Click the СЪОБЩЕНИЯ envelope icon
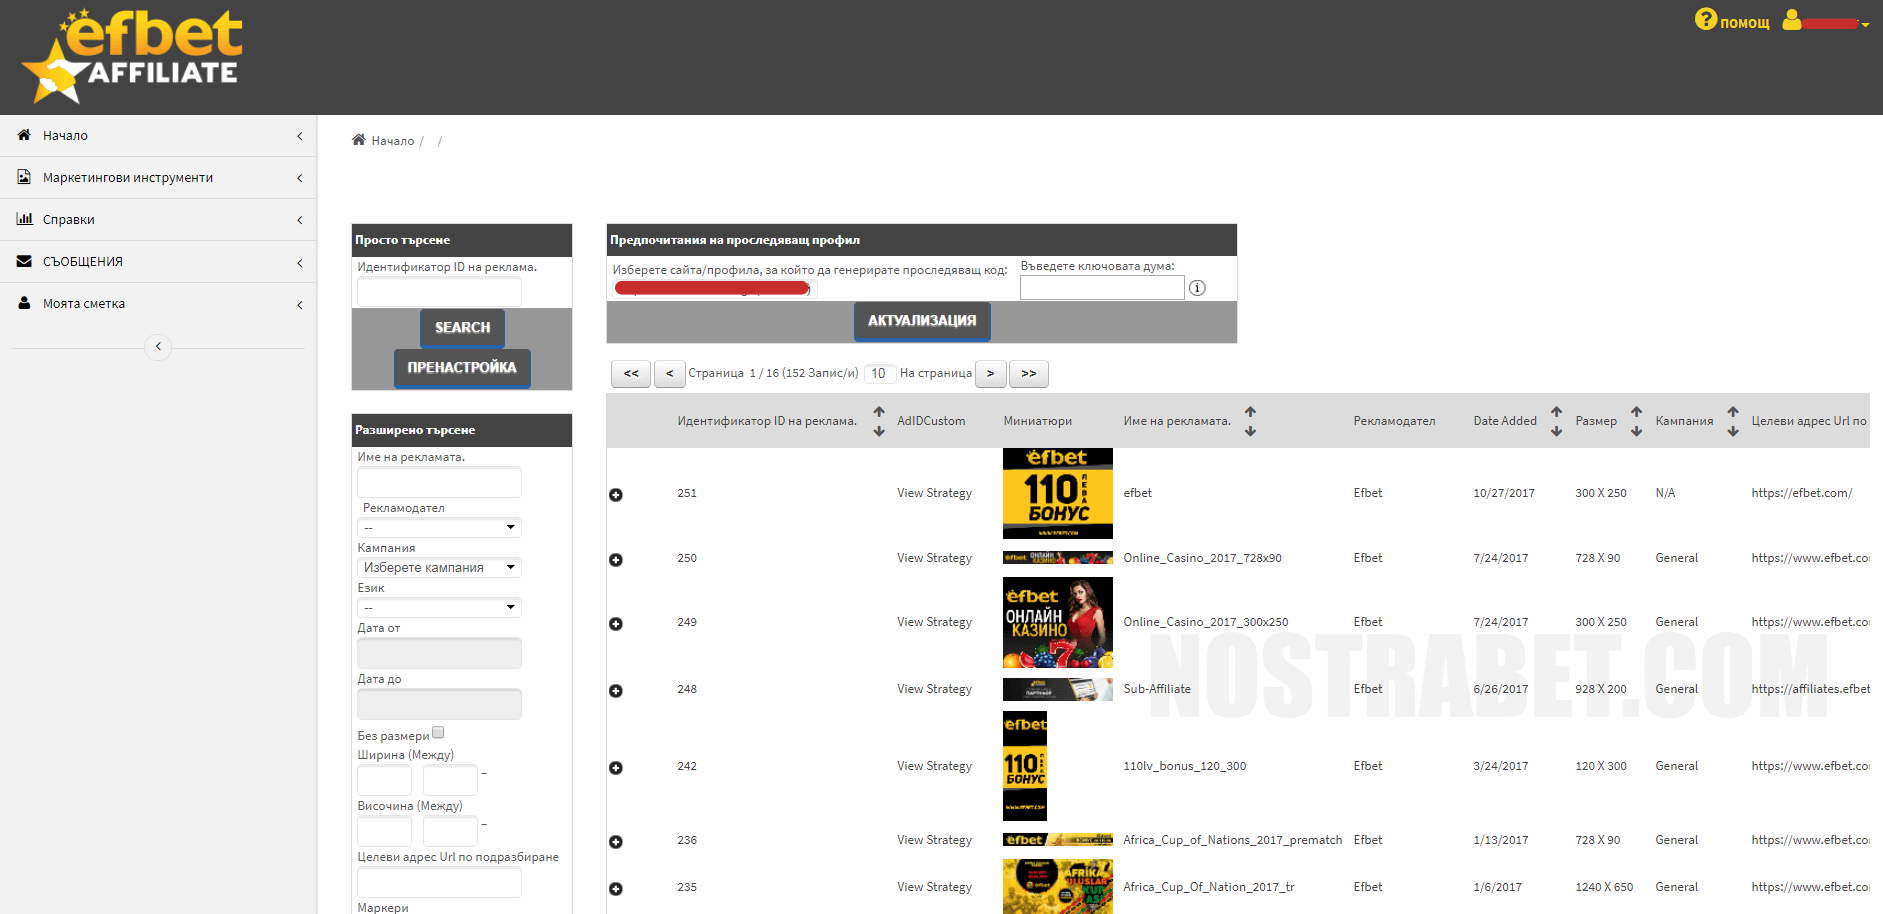This screenshot has height=914, width=1883. point(24,261)
